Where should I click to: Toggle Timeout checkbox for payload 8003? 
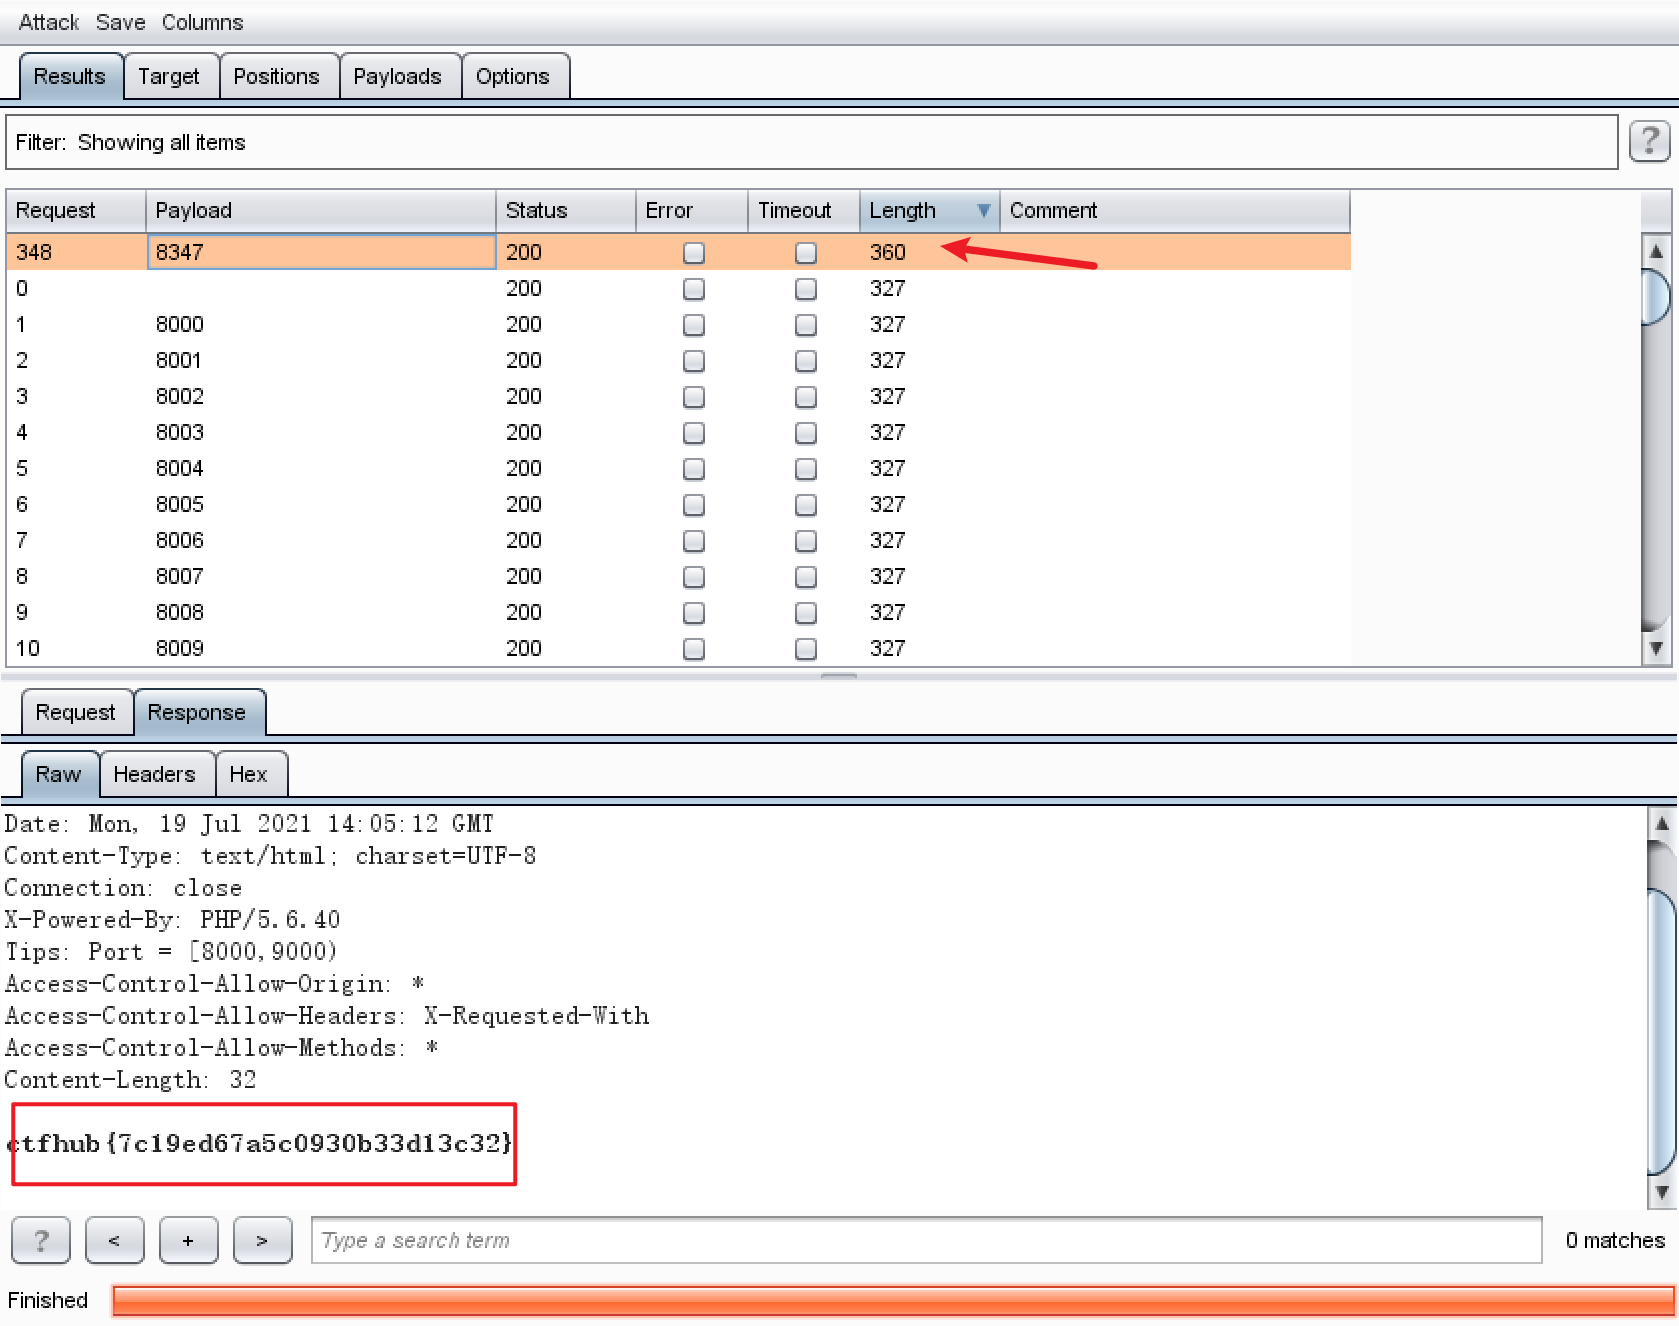point(805,433)
